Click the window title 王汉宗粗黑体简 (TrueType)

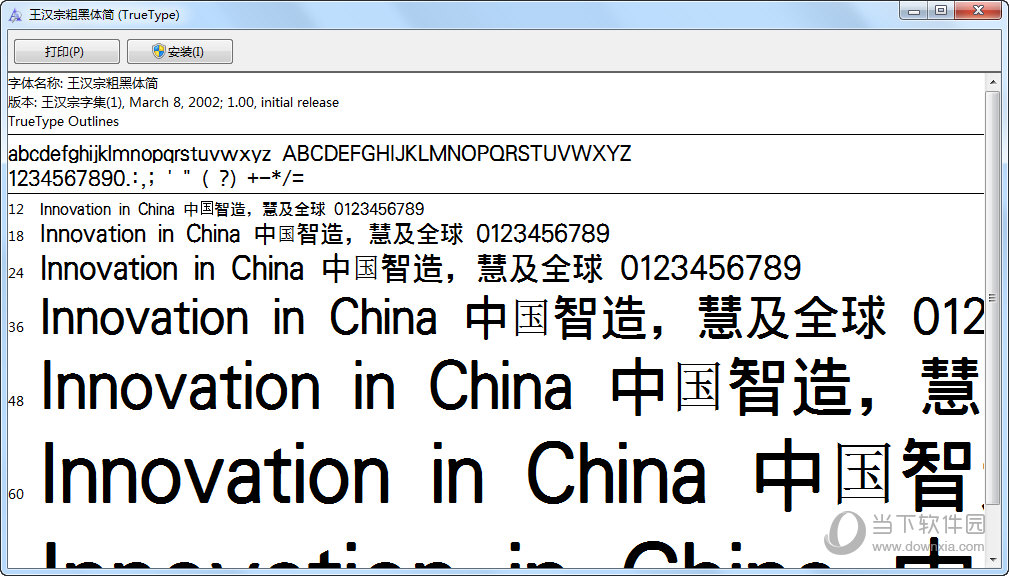[104, 14]
